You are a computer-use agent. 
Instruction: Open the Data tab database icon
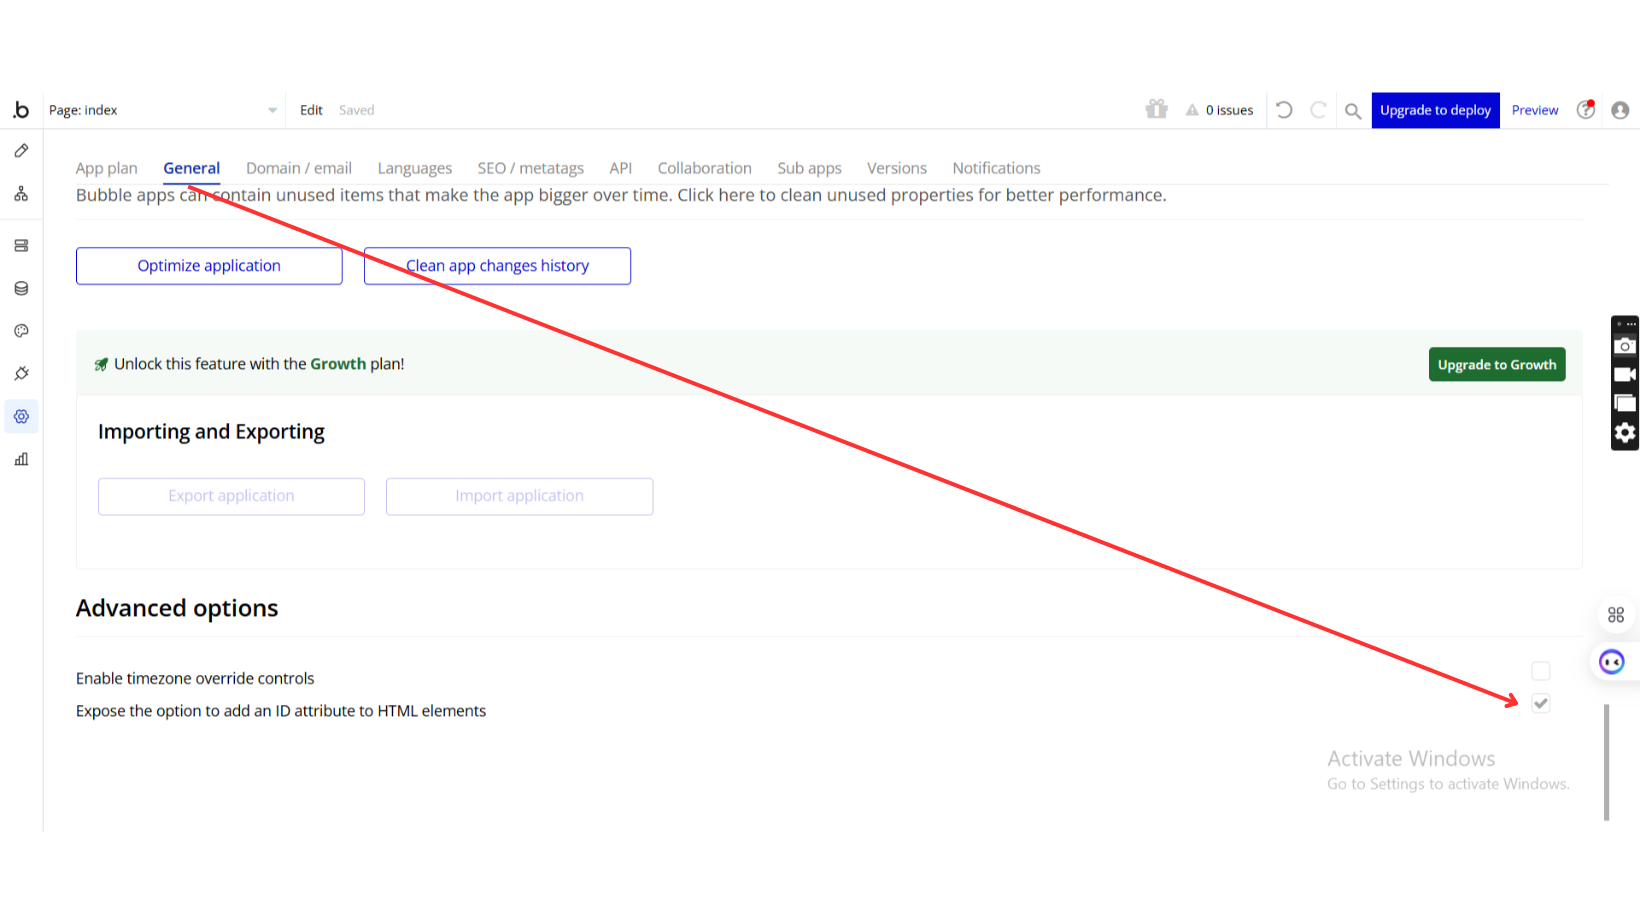coord(21,289)
